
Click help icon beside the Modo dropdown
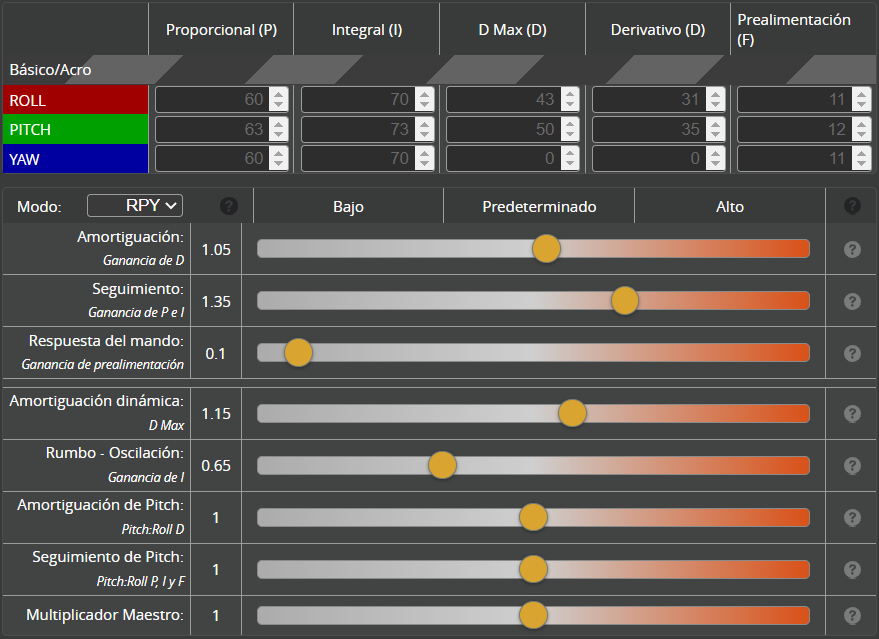[x=229, y=206]
